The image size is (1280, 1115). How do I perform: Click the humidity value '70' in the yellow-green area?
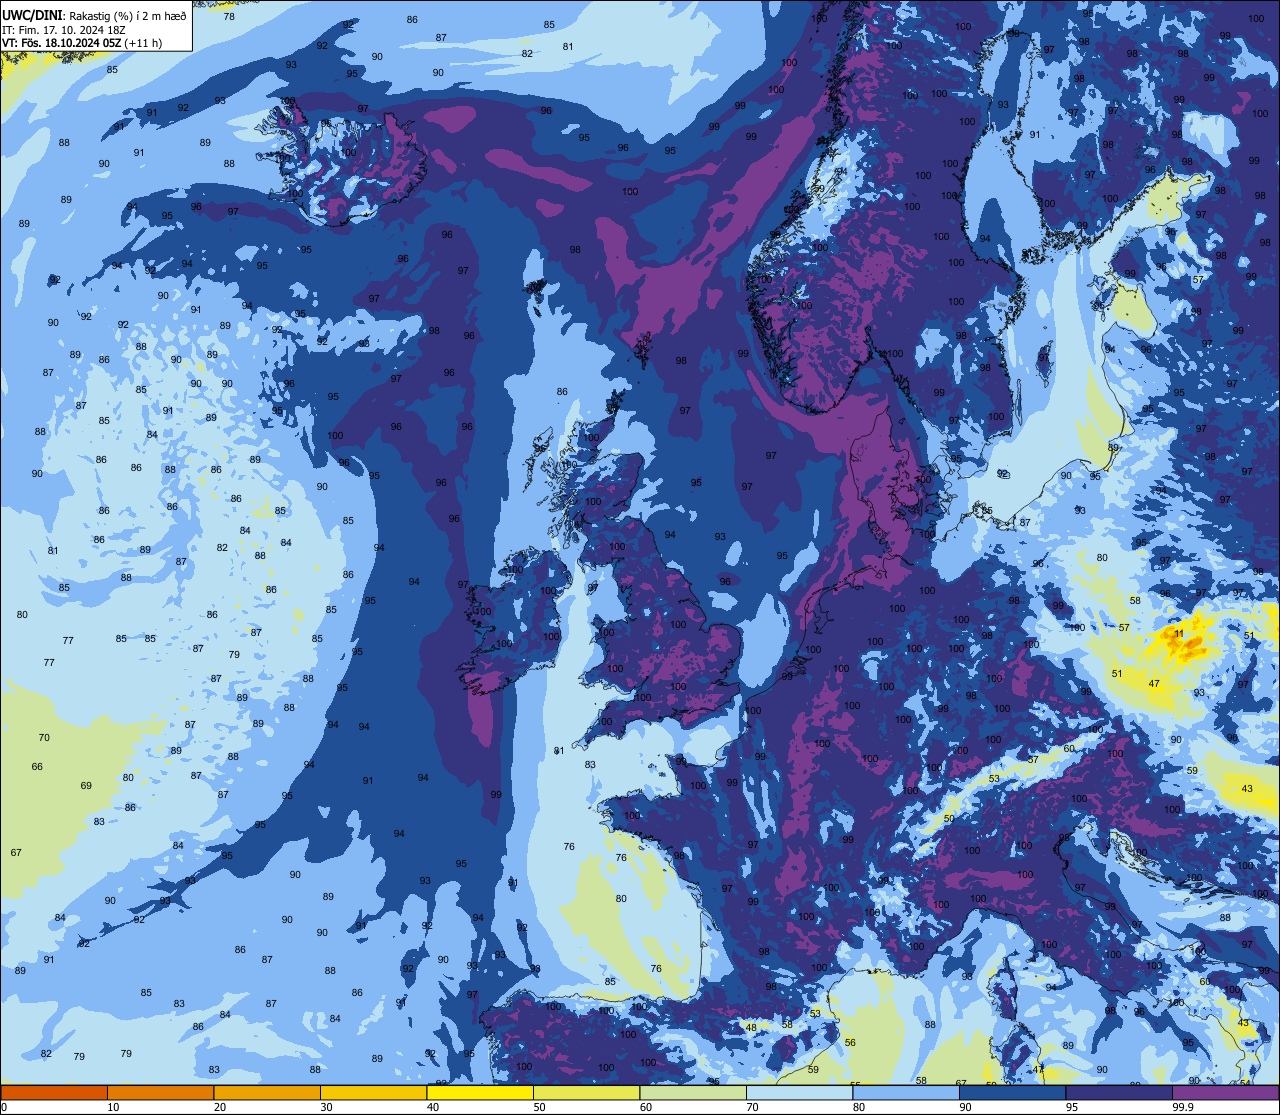[44, 738]
